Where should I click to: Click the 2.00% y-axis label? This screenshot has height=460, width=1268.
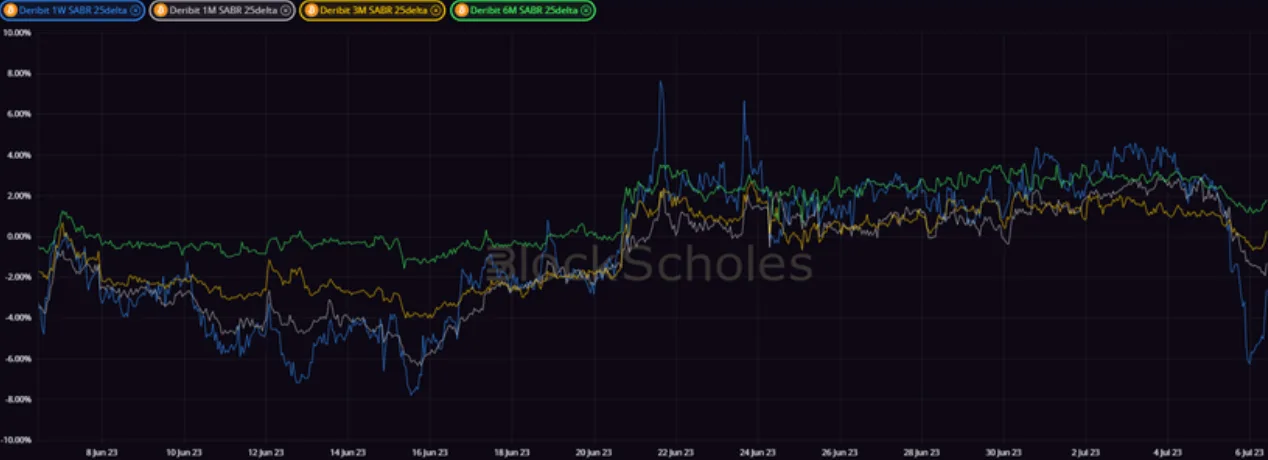(18, 196)
